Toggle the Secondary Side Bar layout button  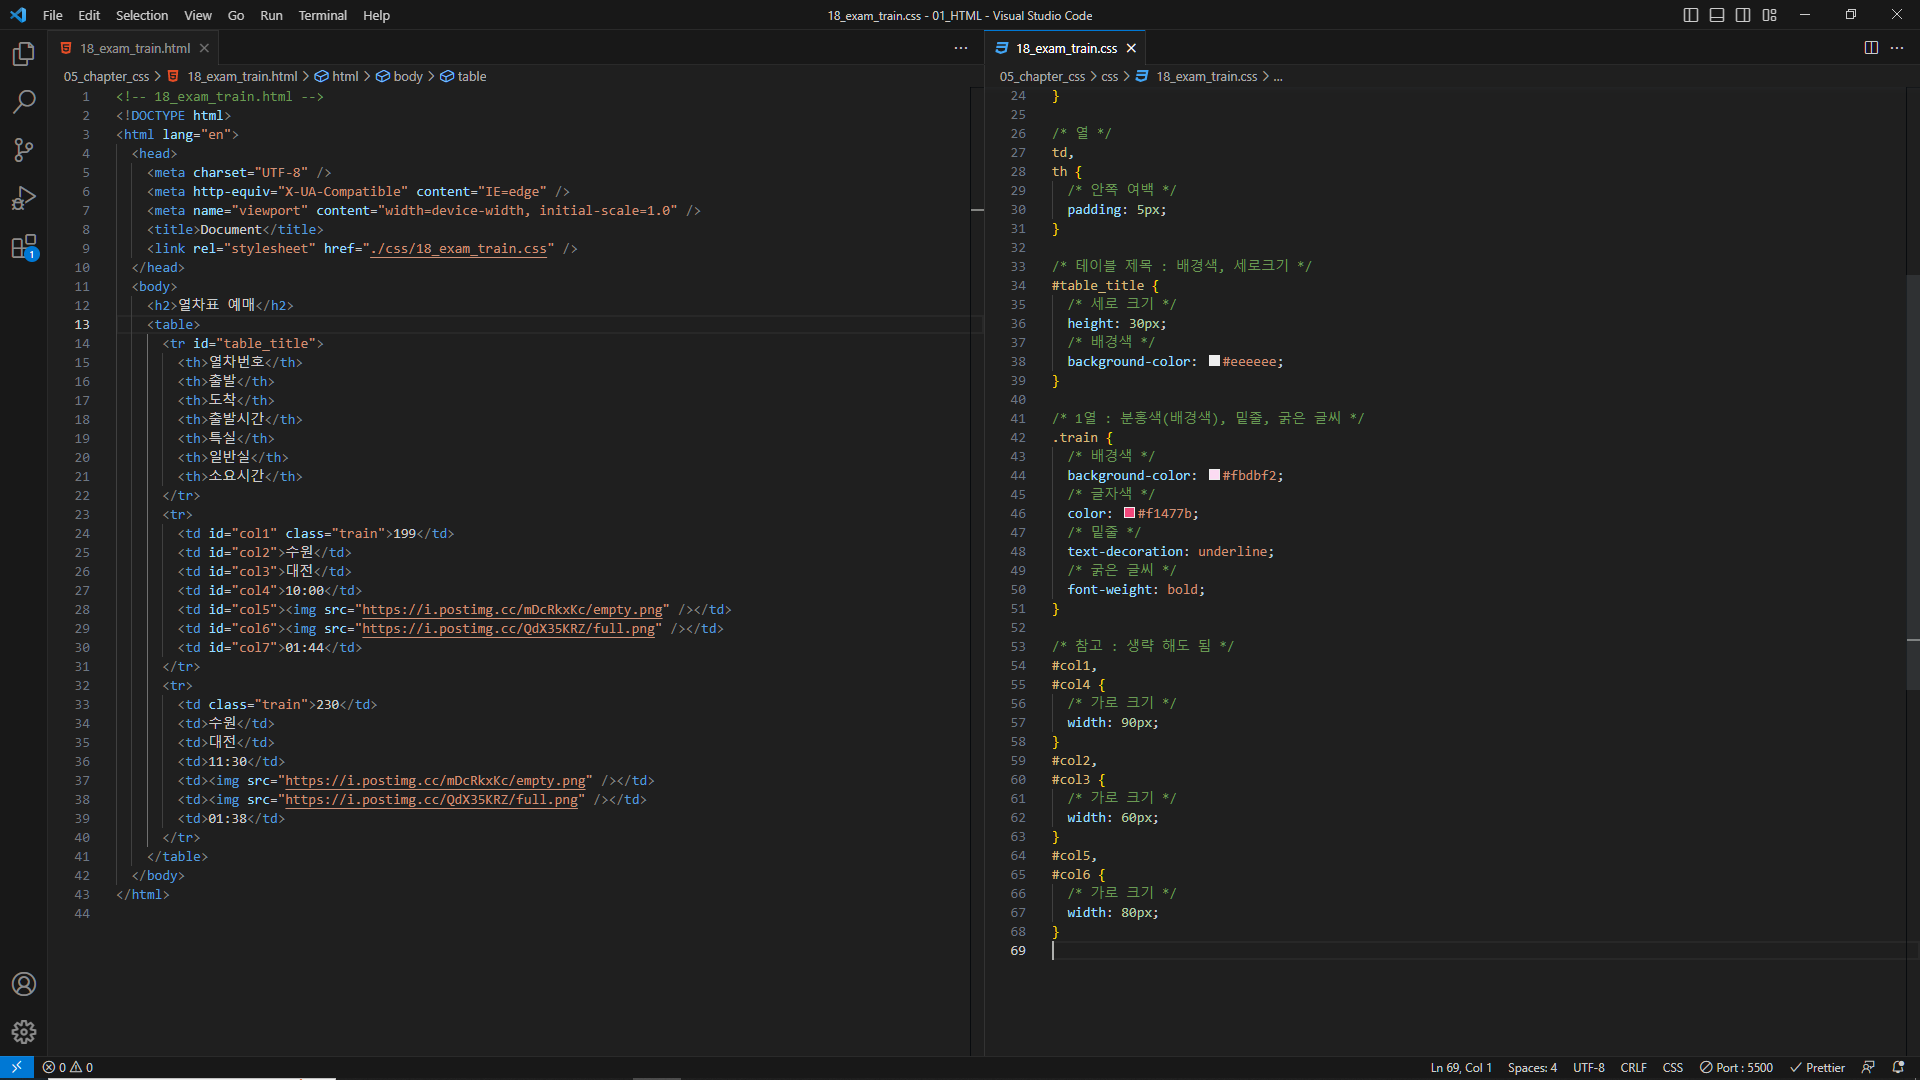(1743, 15)
